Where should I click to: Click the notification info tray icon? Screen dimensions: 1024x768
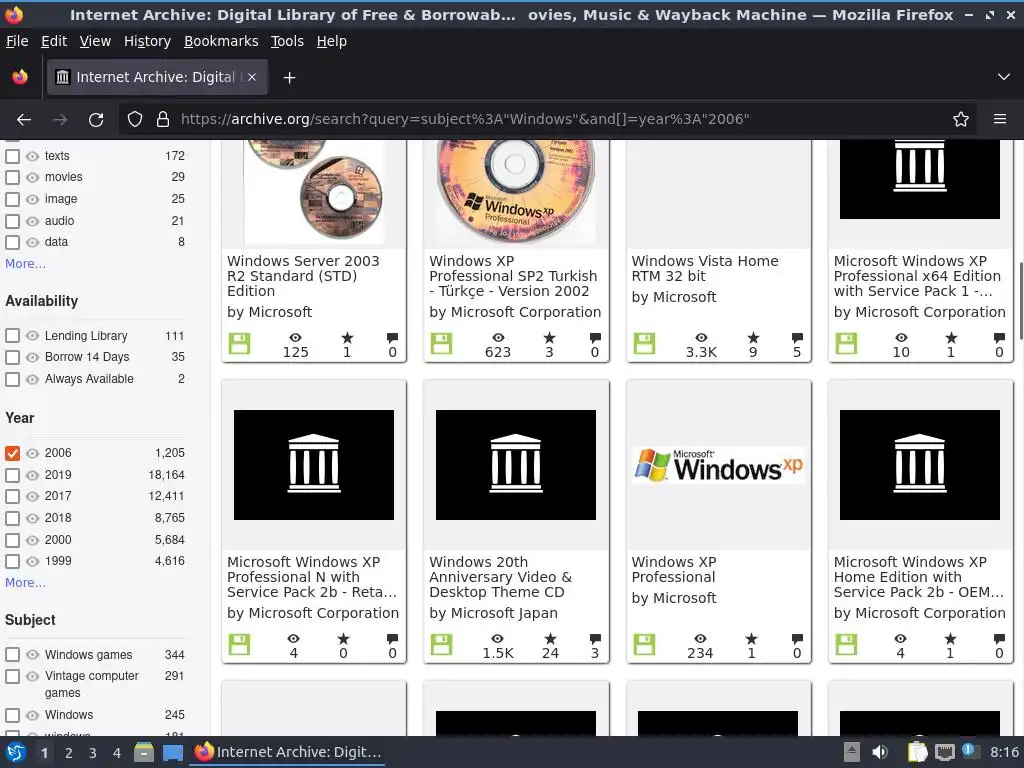[970, 751]
